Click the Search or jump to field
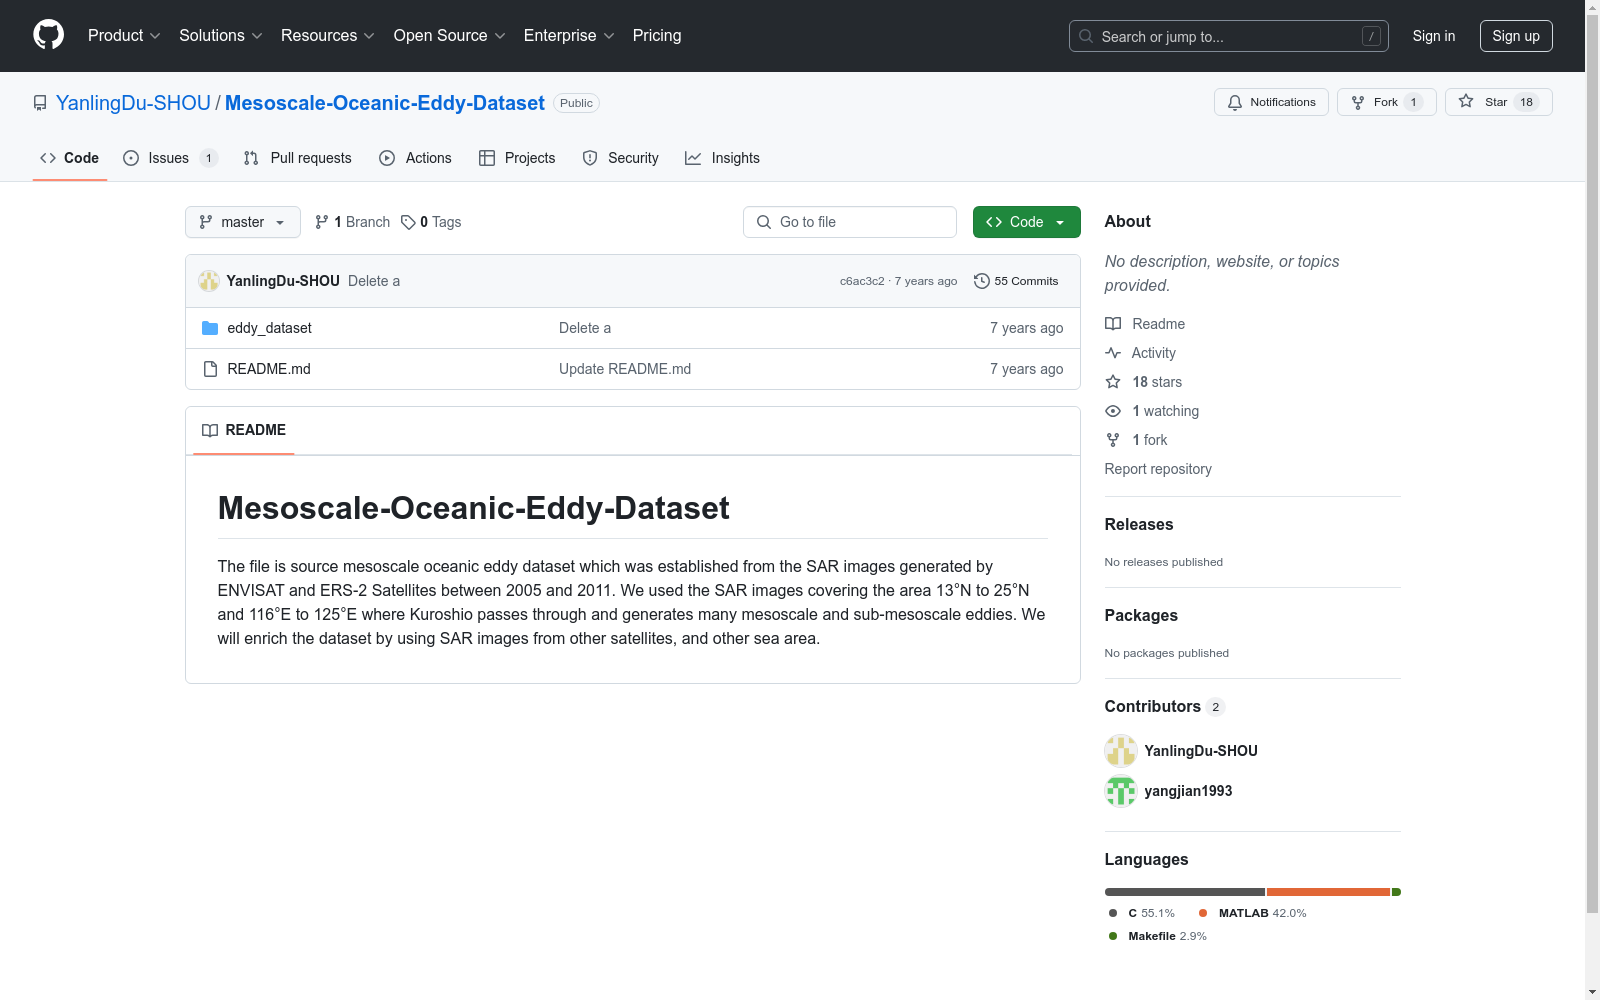This screenshot has height=1000, width=1600. pos(1229,36)
